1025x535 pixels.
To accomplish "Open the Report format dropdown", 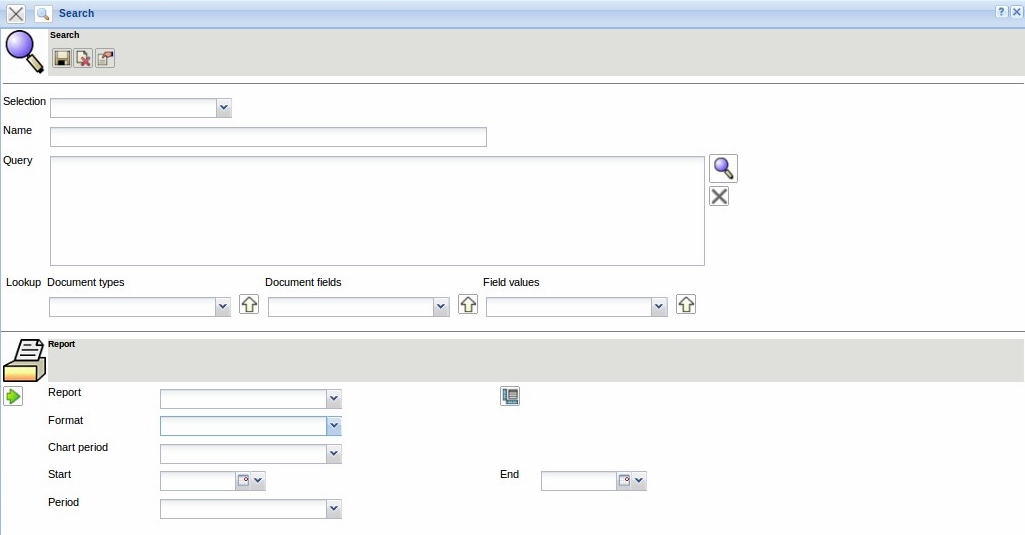I will (333, 426).
